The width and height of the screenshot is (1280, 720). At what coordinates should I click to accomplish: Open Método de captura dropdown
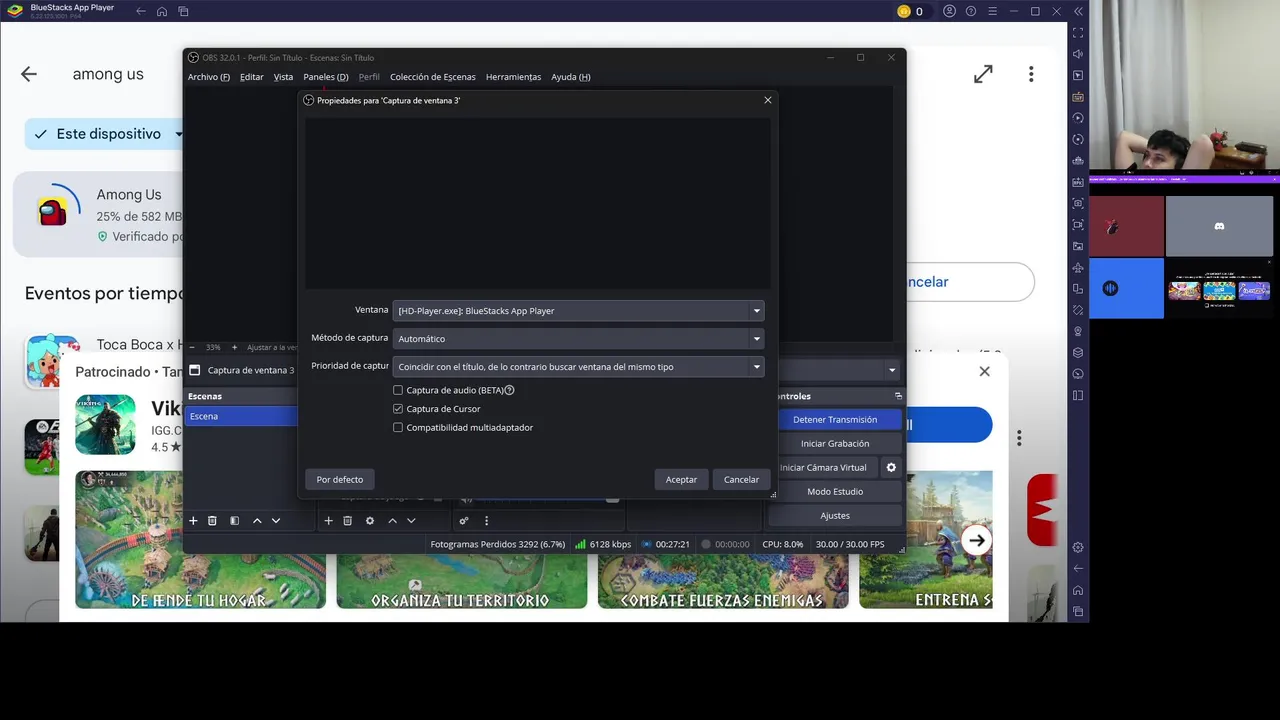point(578,339)
